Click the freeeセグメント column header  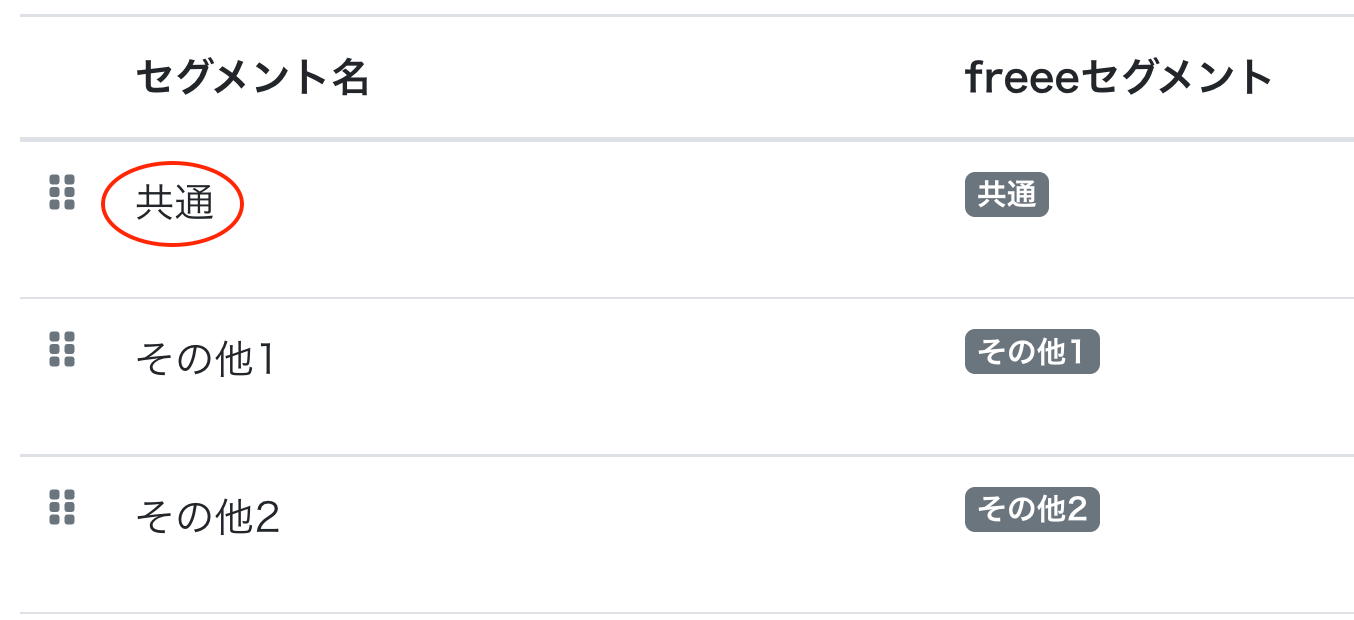coord(1118,77)
